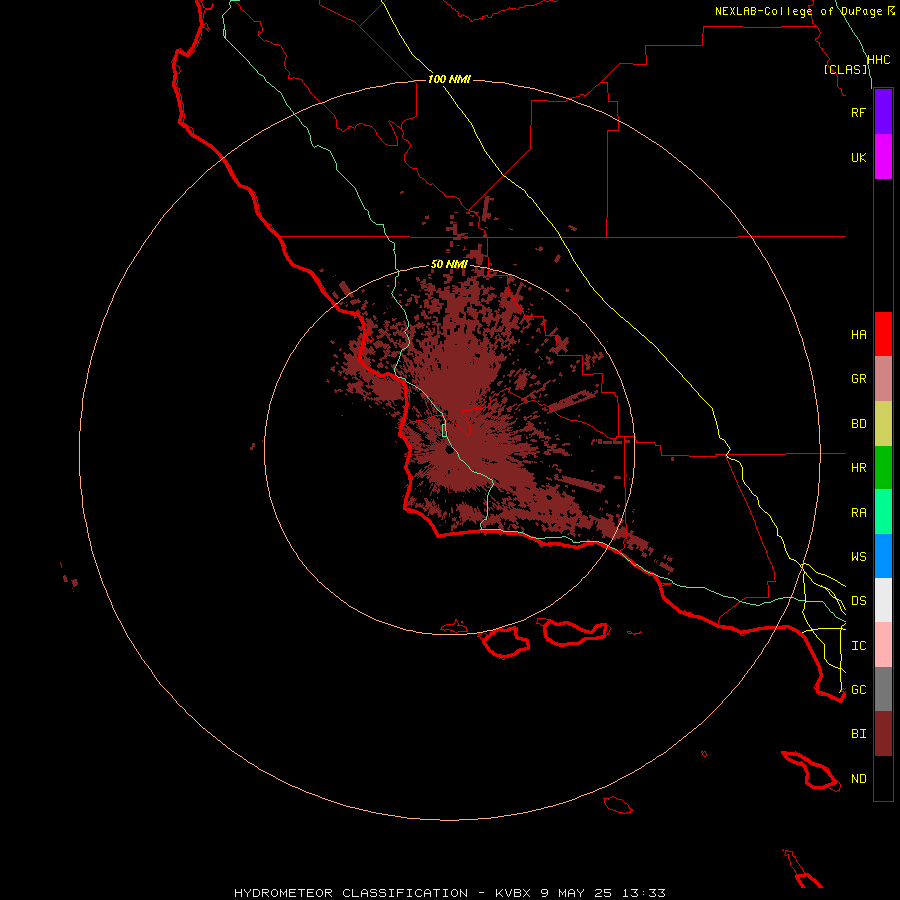Click the UK magenta legend swatch

pyautogui.click(x=883, y=157)
